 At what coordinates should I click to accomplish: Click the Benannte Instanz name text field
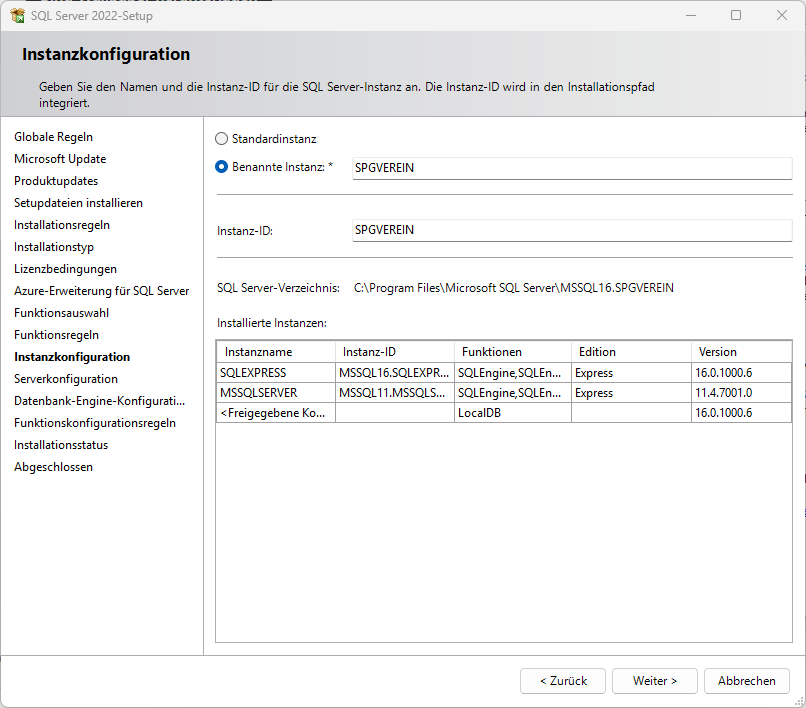(x=571, y=168)
